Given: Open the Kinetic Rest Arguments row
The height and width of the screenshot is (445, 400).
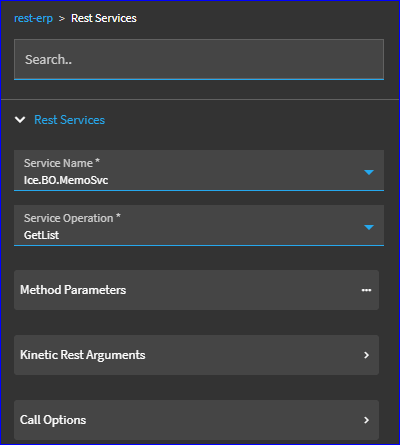Looking at the screenshot, I should click(196, 355).
